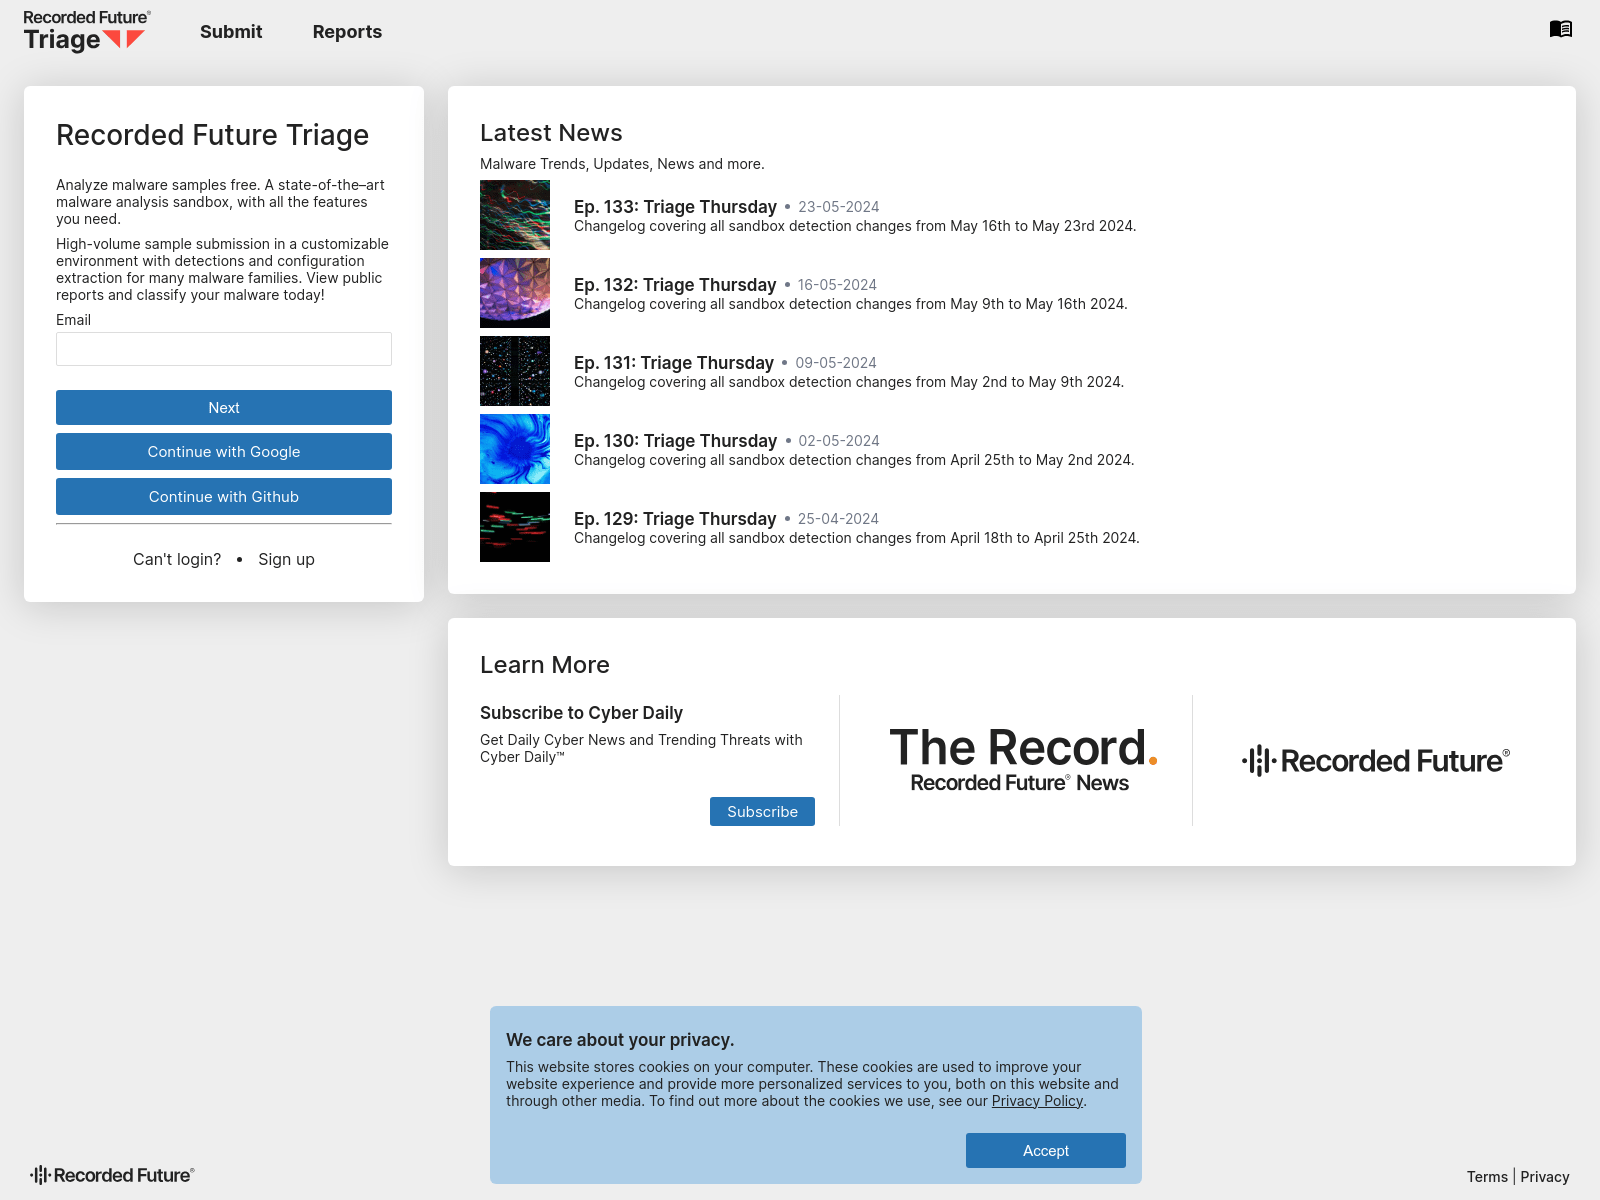Click 'Changelog ... April 18th to April 25th 2024' text
Viewport: 1600px width, 1200px height.
pos(857,538)
